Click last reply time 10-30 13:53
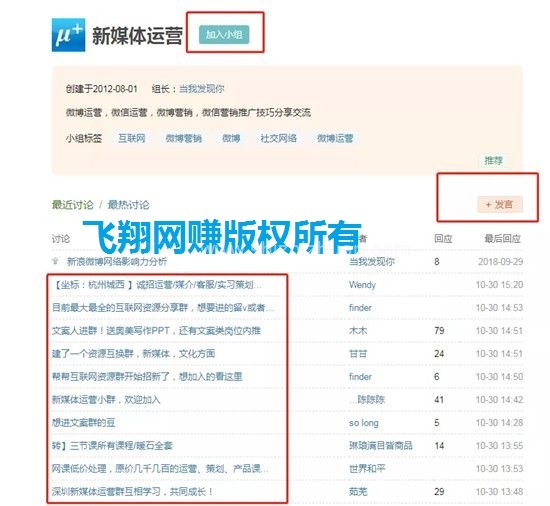Viewport: 550px width, 506px height. [x=499, y=468]
